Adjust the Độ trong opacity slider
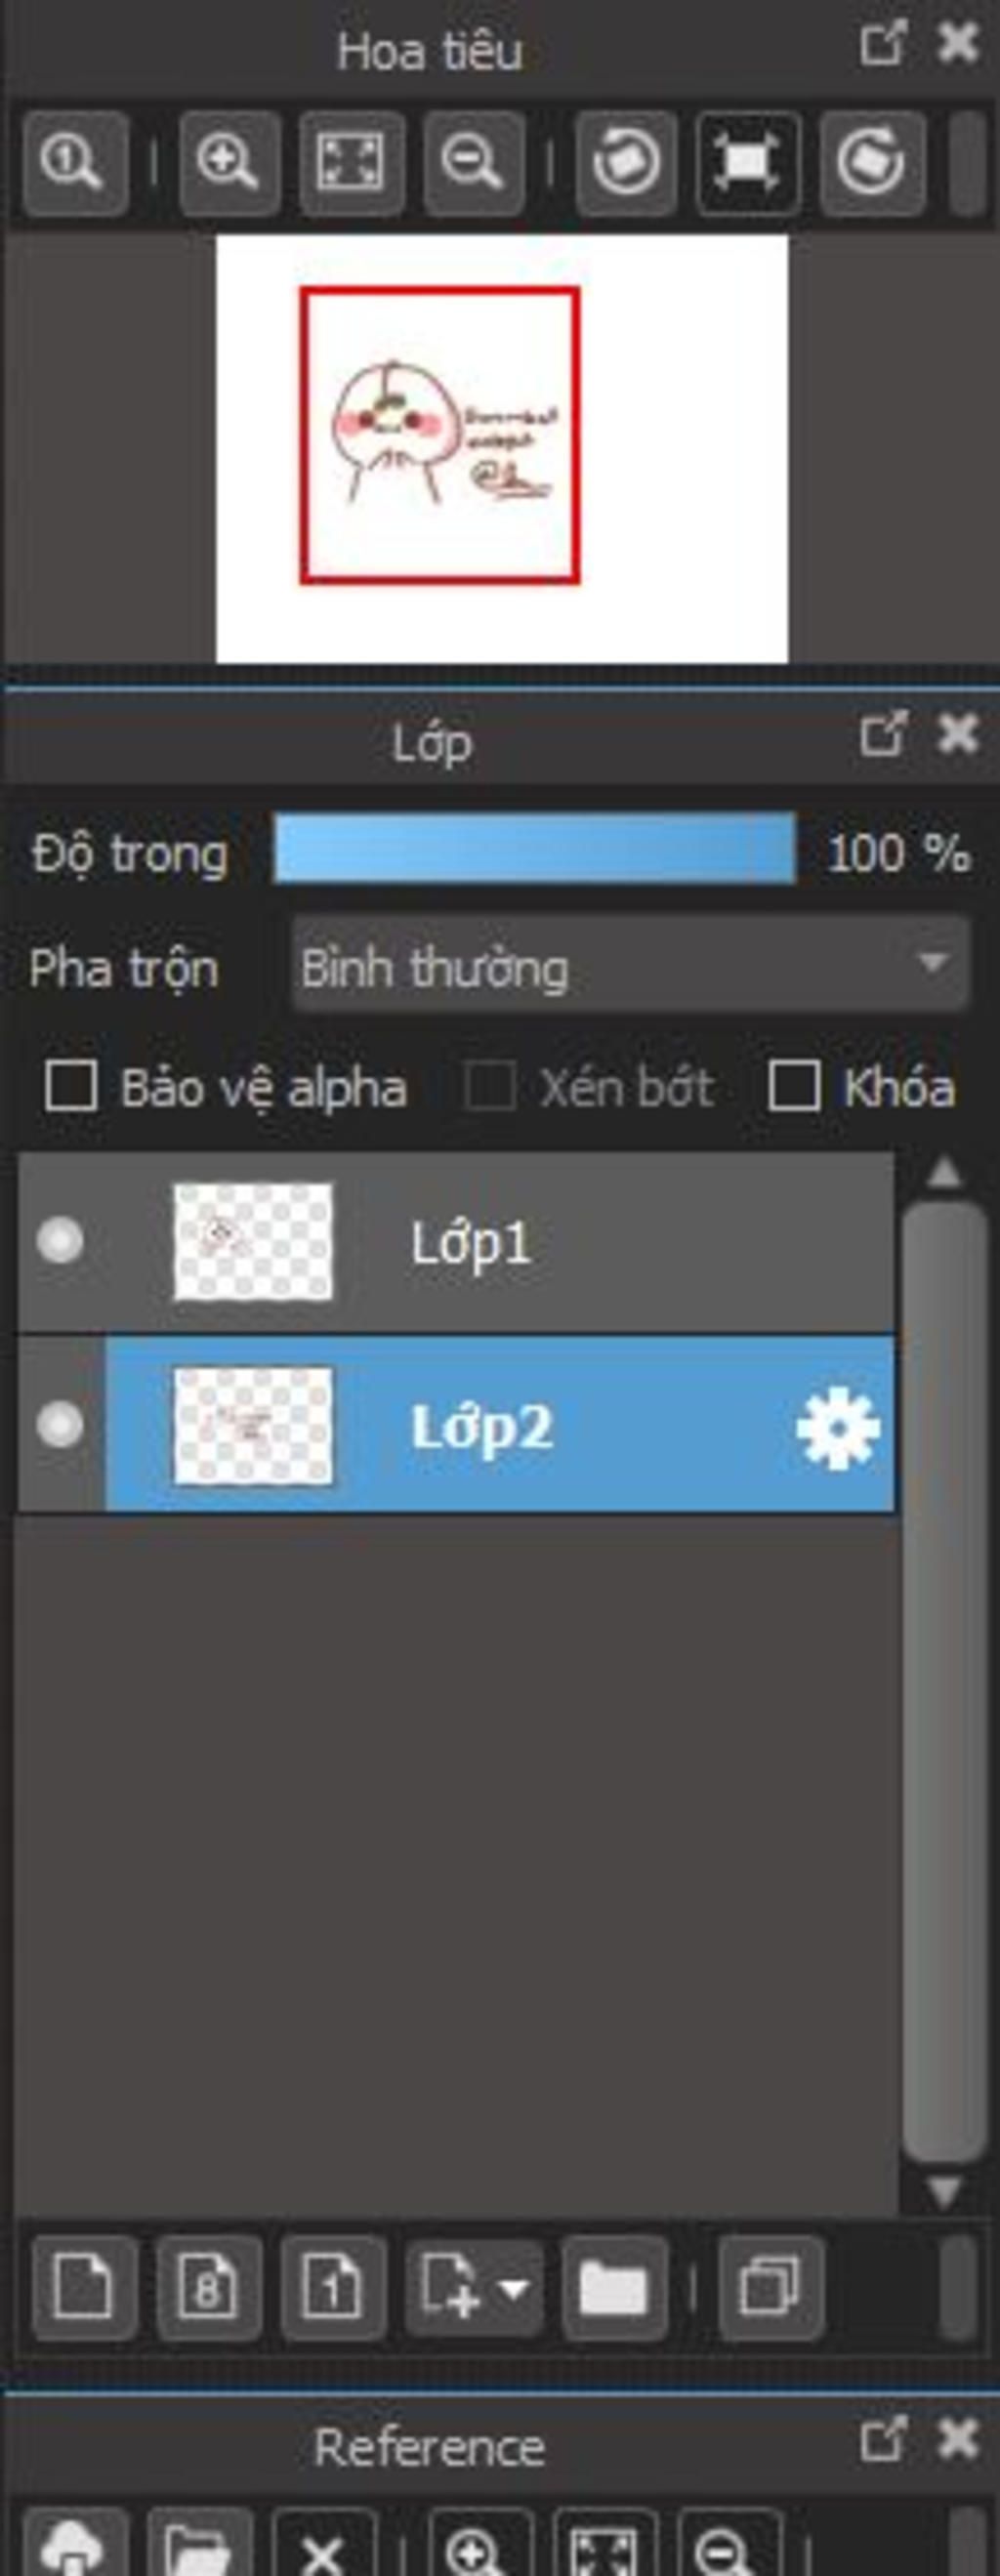 535,848
